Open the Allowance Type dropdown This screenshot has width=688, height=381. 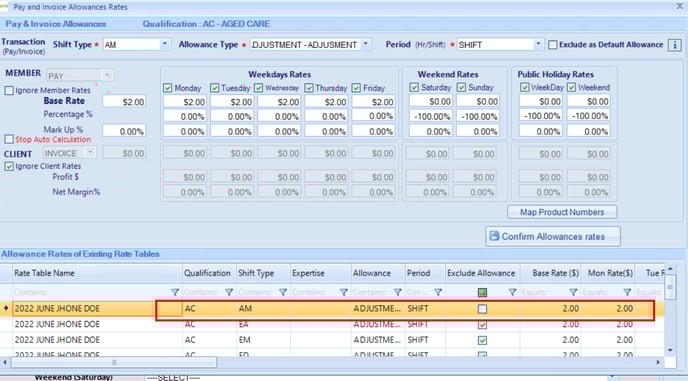[x=366, y=44]
